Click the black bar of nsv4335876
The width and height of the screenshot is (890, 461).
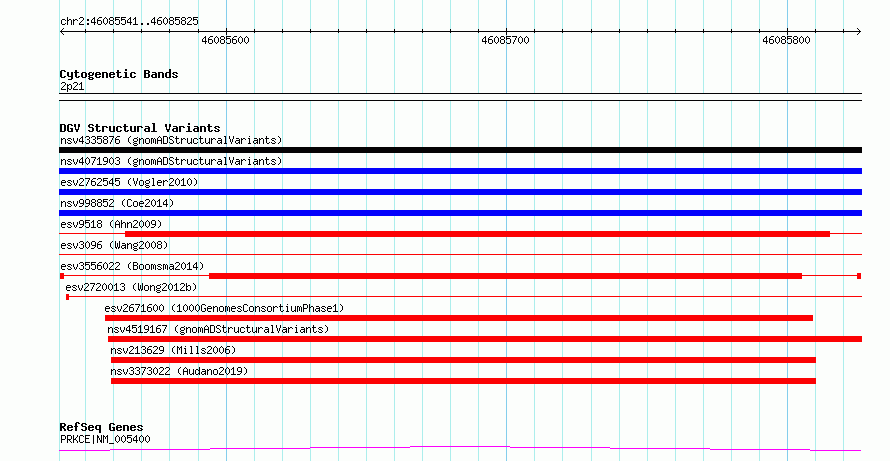coord(460,150)
